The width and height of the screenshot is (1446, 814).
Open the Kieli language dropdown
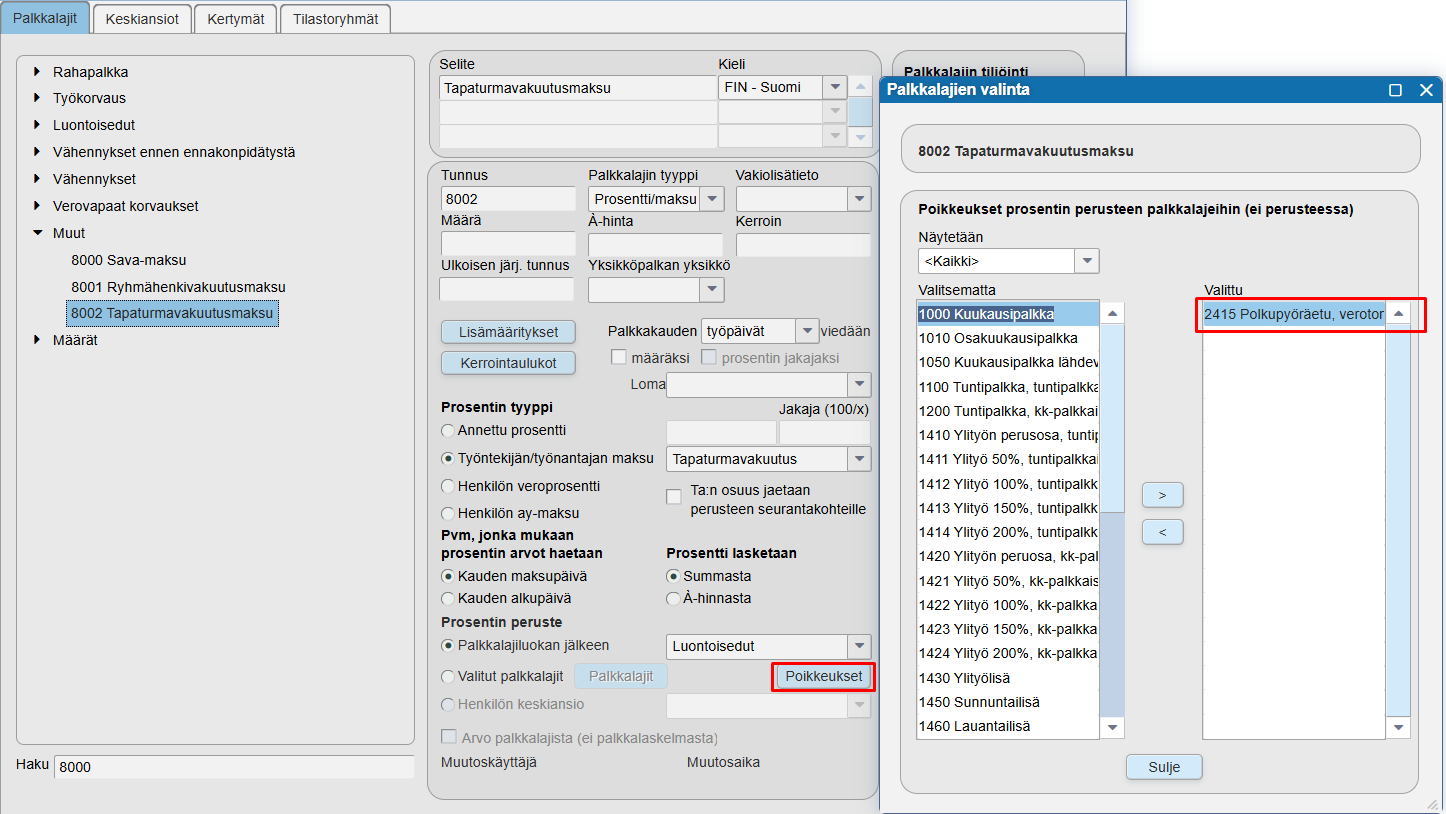pos(834,87)
